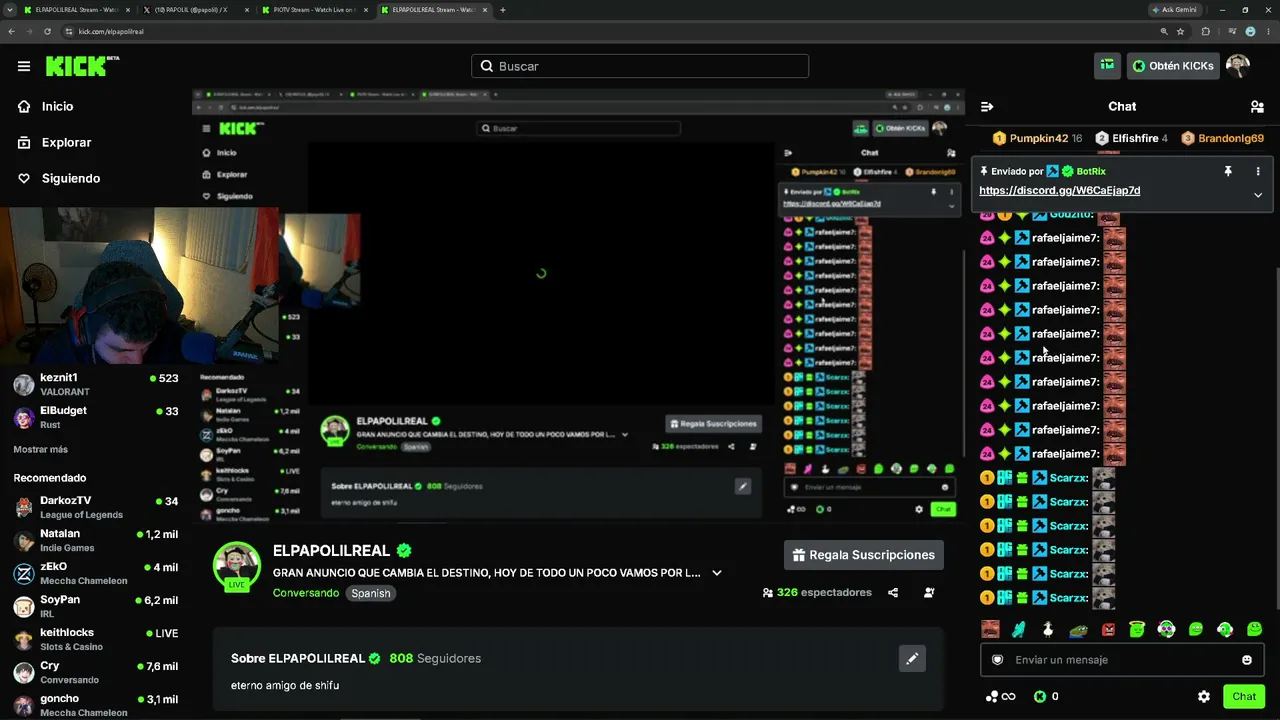
Task: Insert the teal dancing figure emote
Action: pyautogui.click(x=1019, y=629)
